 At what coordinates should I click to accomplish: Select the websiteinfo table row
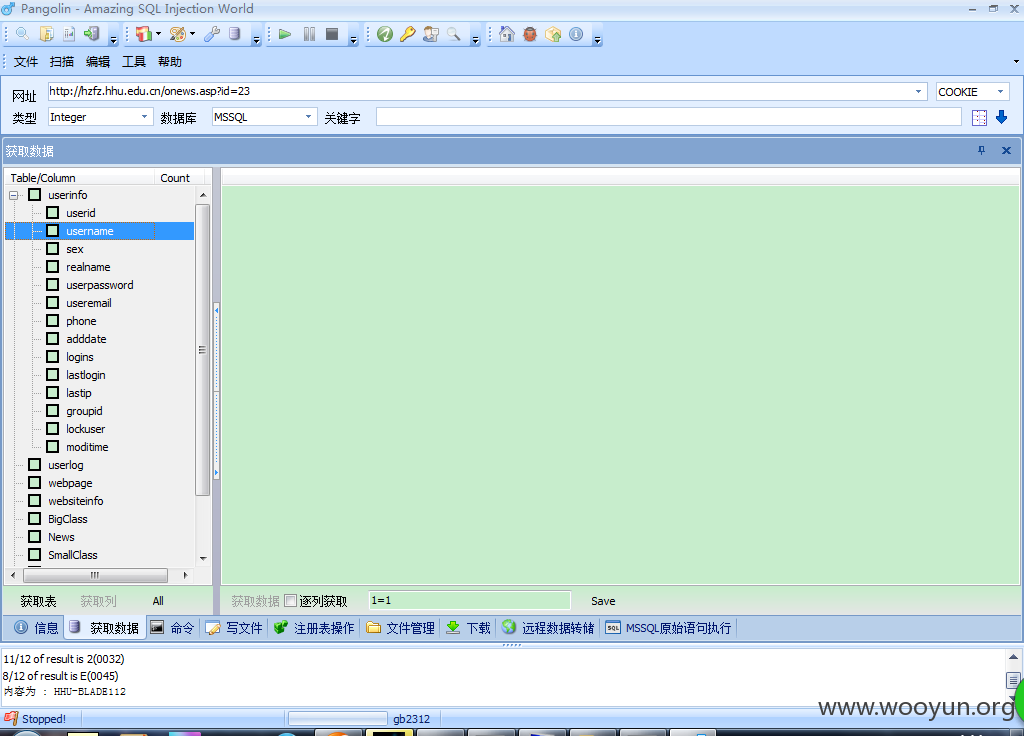click(76, 501)
